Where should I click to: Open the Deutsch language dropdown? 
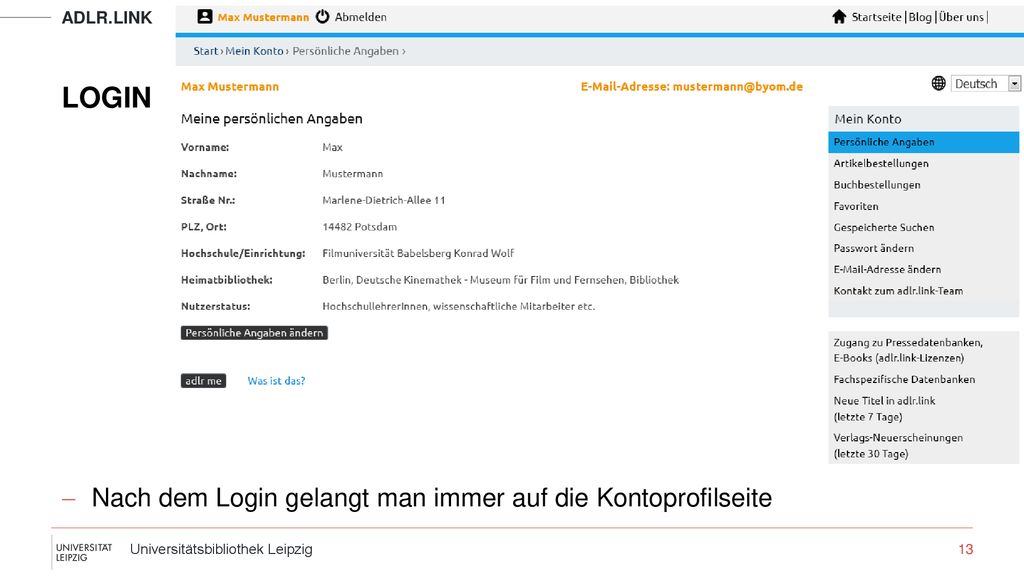(985, 84)
